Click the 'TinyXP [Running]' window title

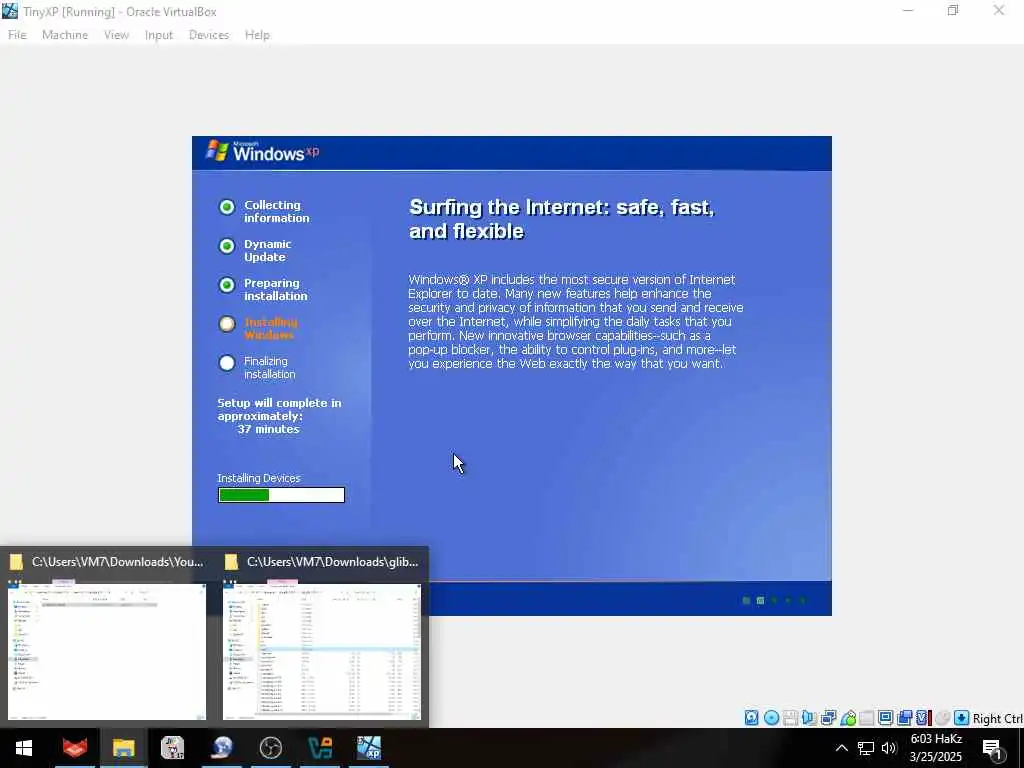pos(120,11)
